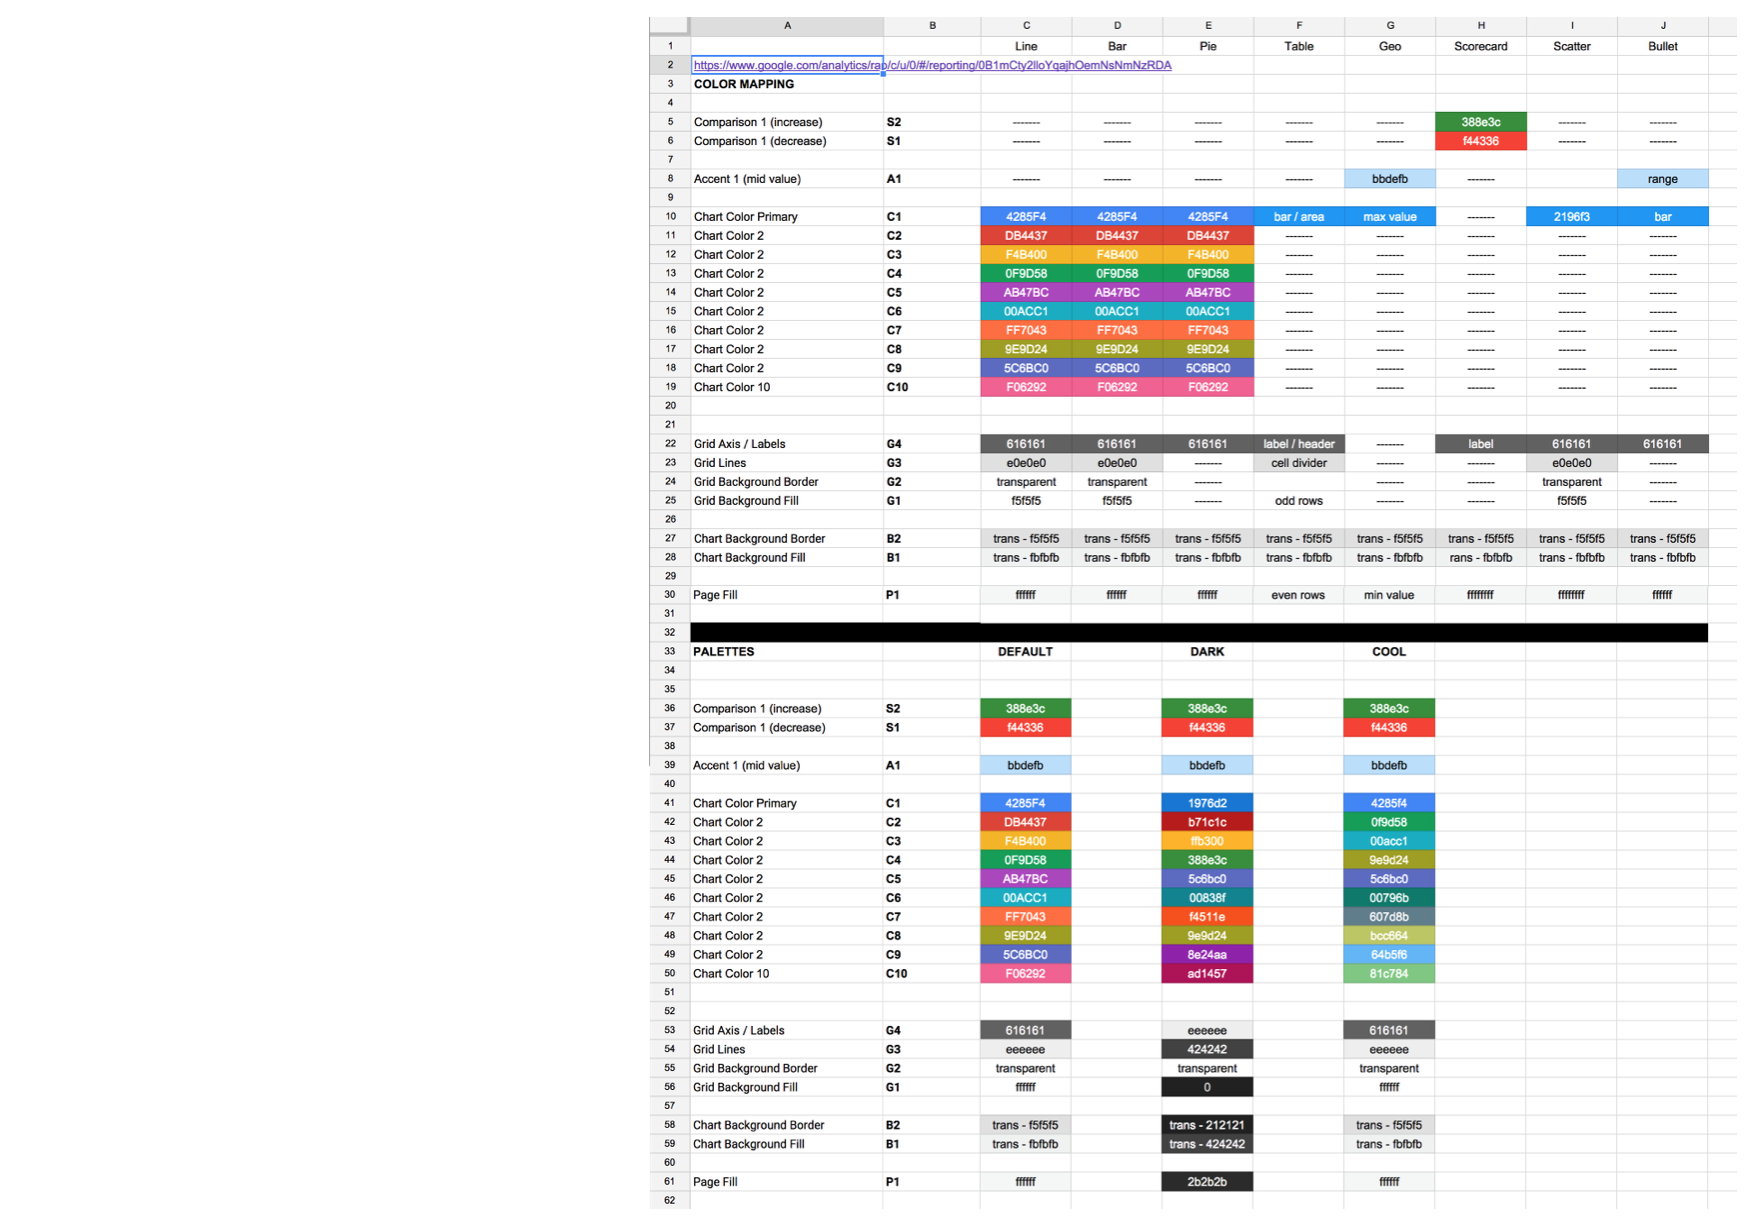This screenshot has width=1752, height=1228.
Task: Click the 'max value' Geo cell
Action: click(1390, 217)
